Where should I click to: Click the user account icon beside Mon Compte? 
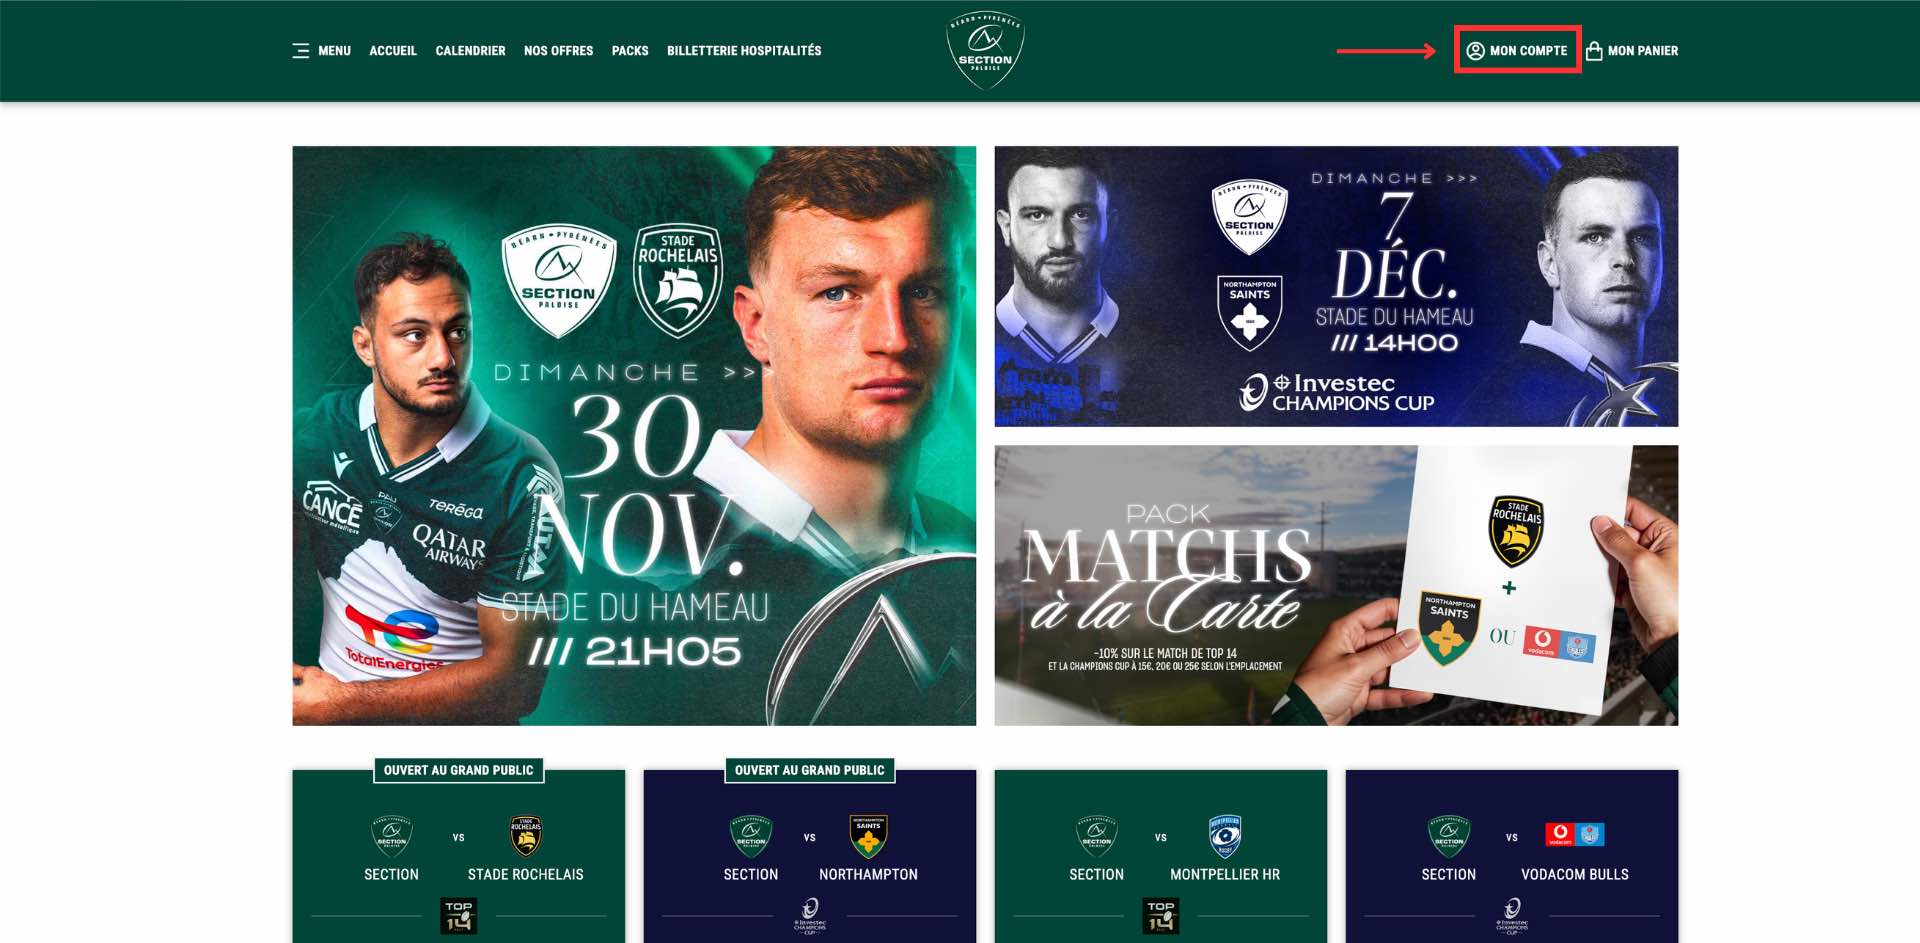coord(1475,50)
